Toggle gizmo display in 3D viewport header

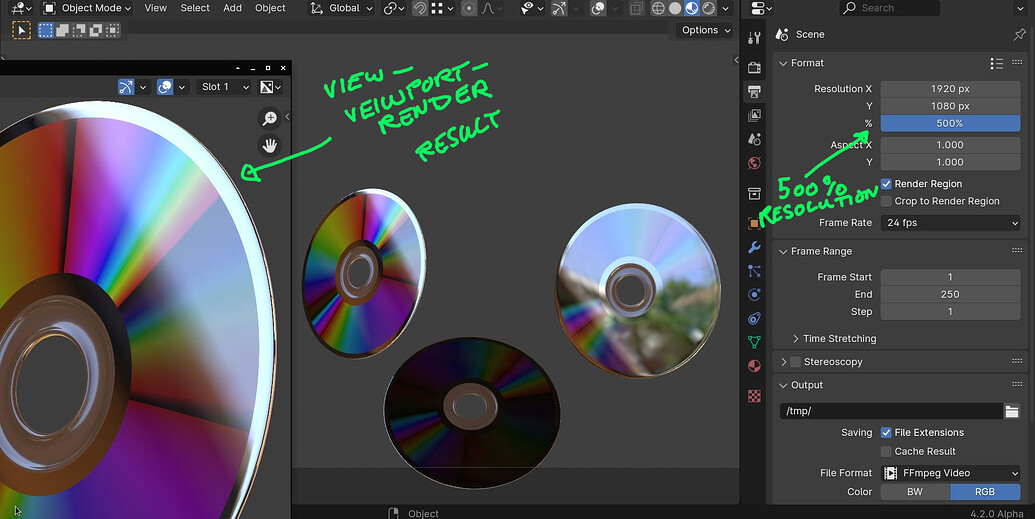click(559, 8)
